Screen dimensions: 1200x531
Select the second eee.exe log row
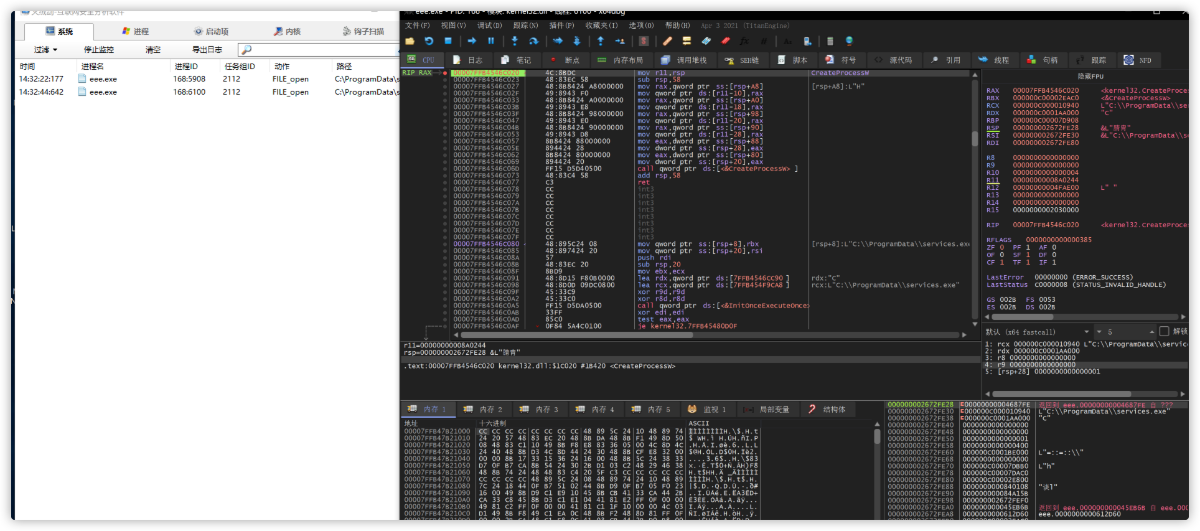coord(102,91)
